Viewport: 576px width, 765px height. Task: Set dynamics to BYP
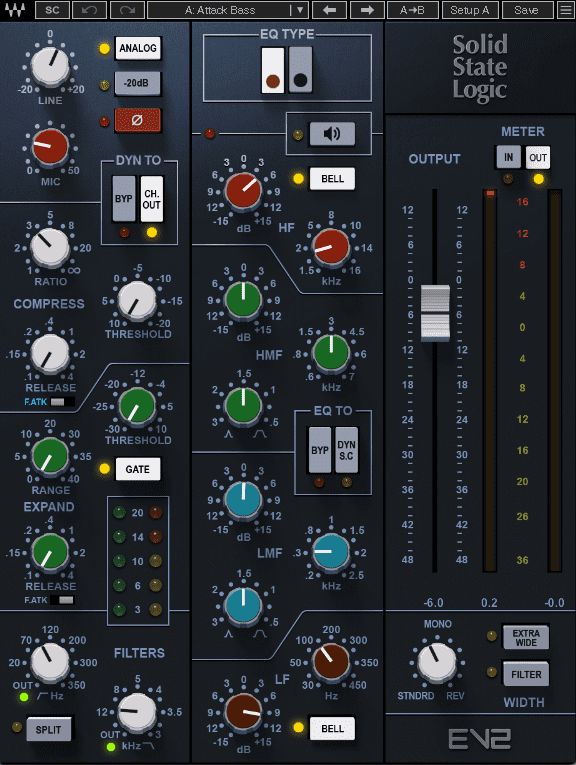coord(124,199)
